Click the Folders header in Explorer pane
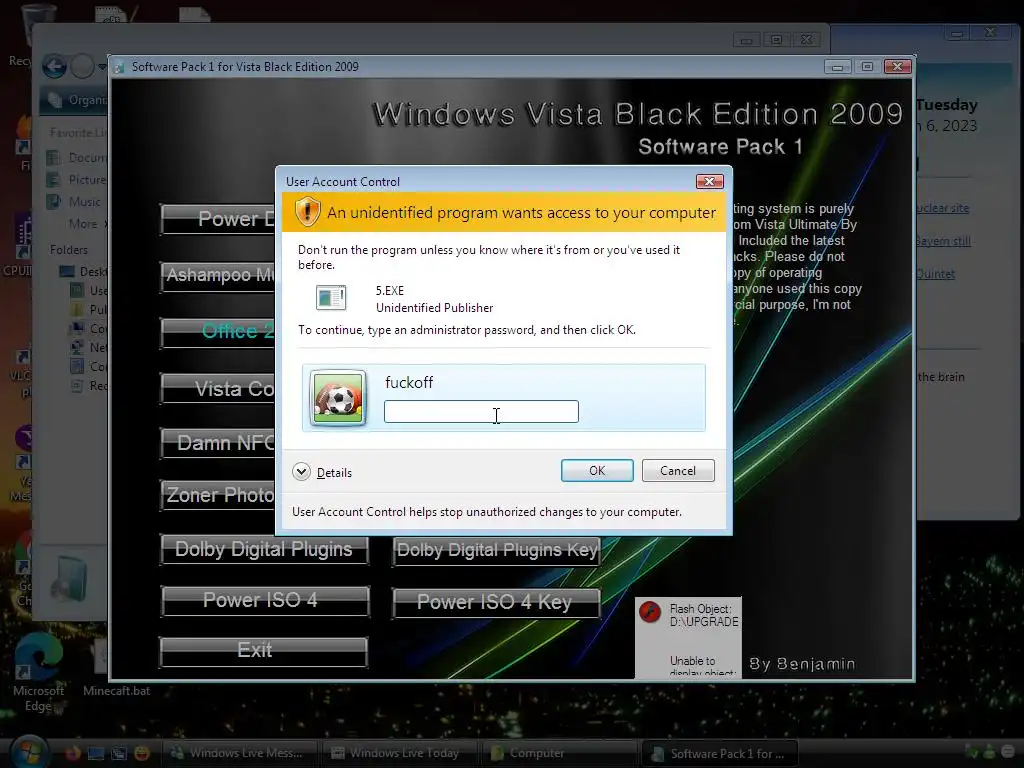Viewport: 1024px width, 768px height. click(x=69, y=249)
